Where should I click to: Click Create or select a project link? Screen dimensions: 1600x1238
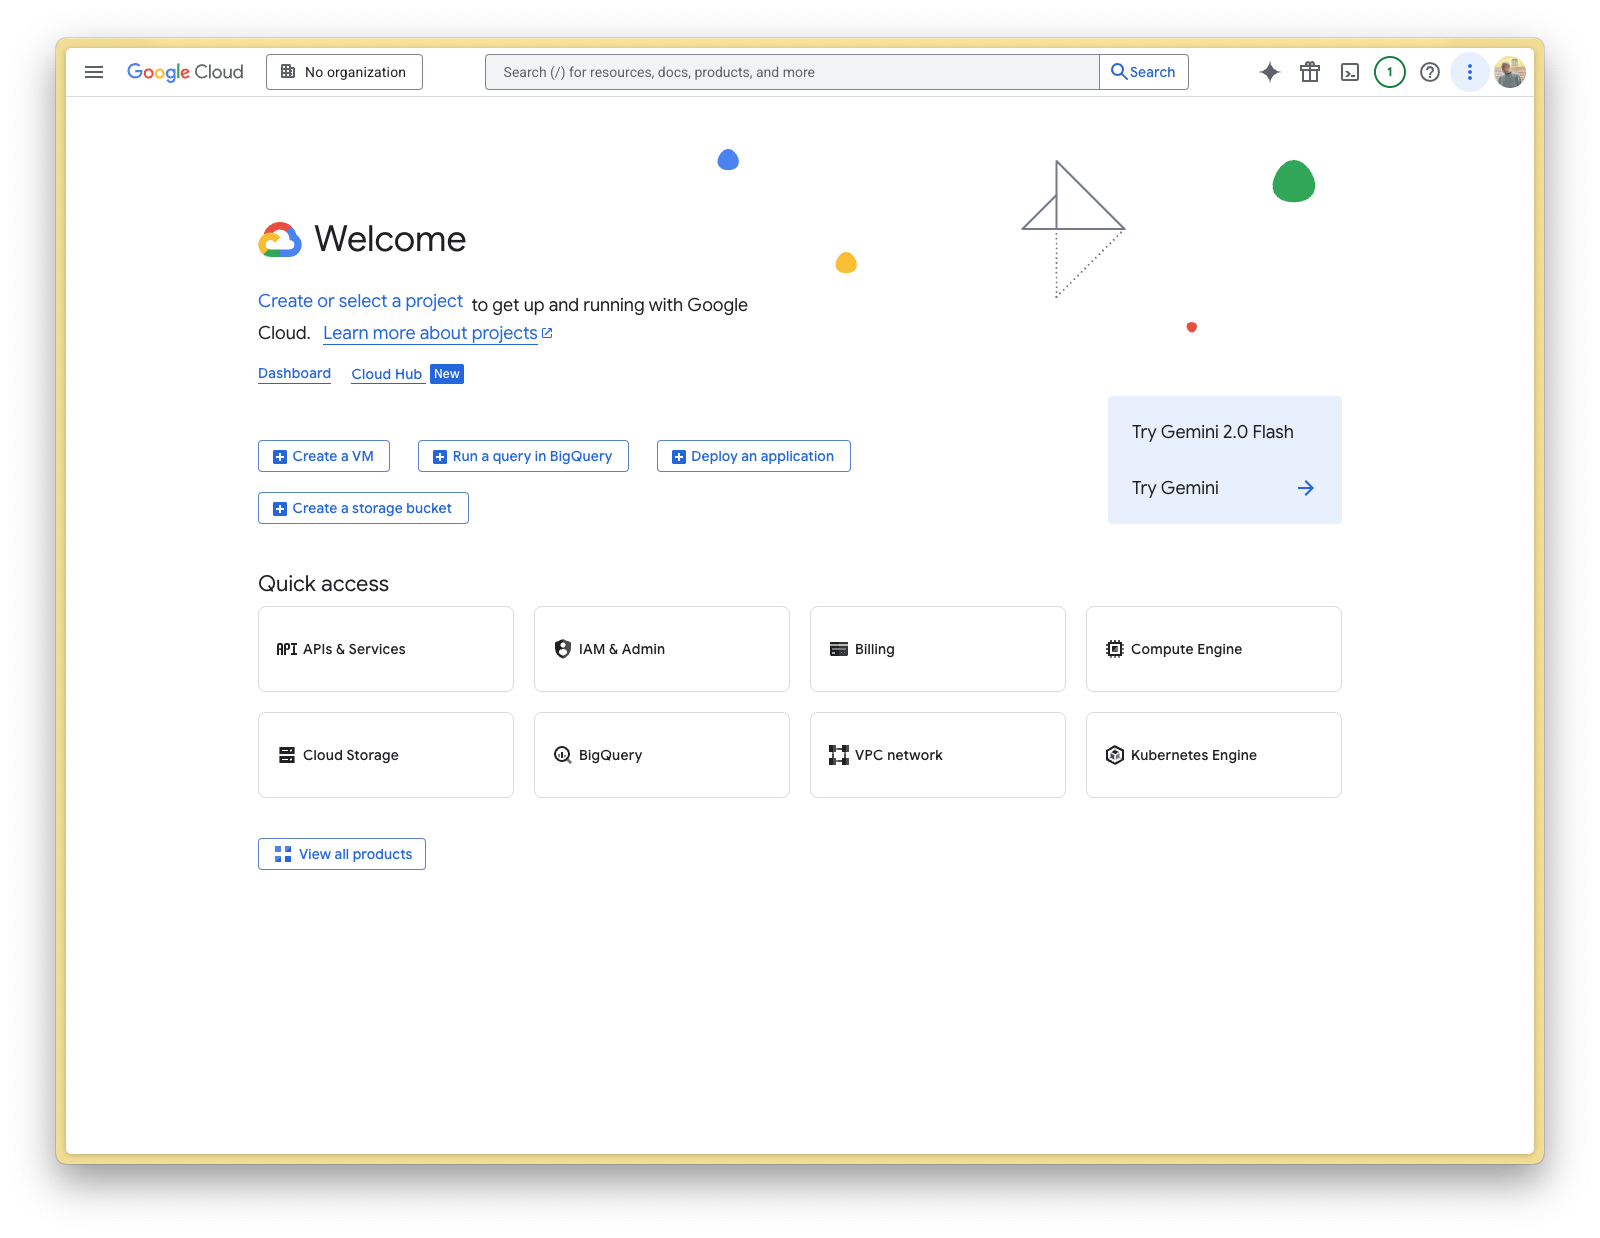[x=360, y=301]
